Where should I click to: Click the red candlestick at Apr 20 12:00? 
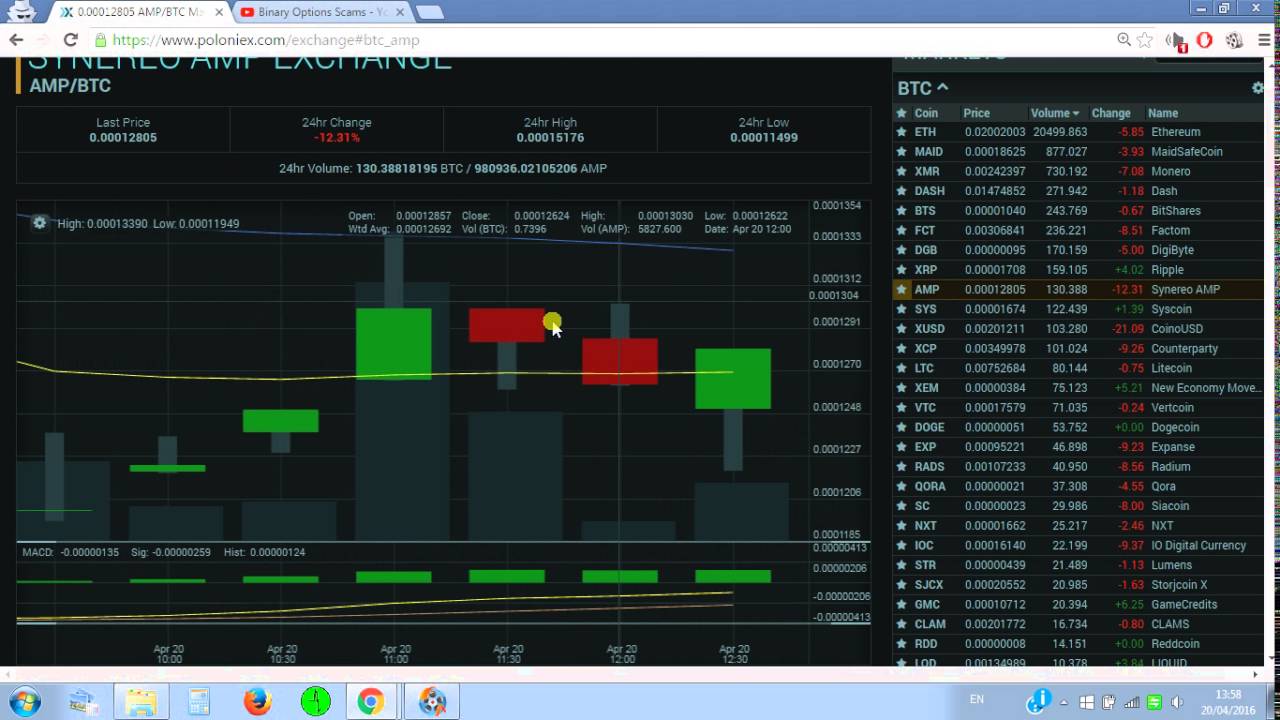pyautogui.click(x=620, y=361)
